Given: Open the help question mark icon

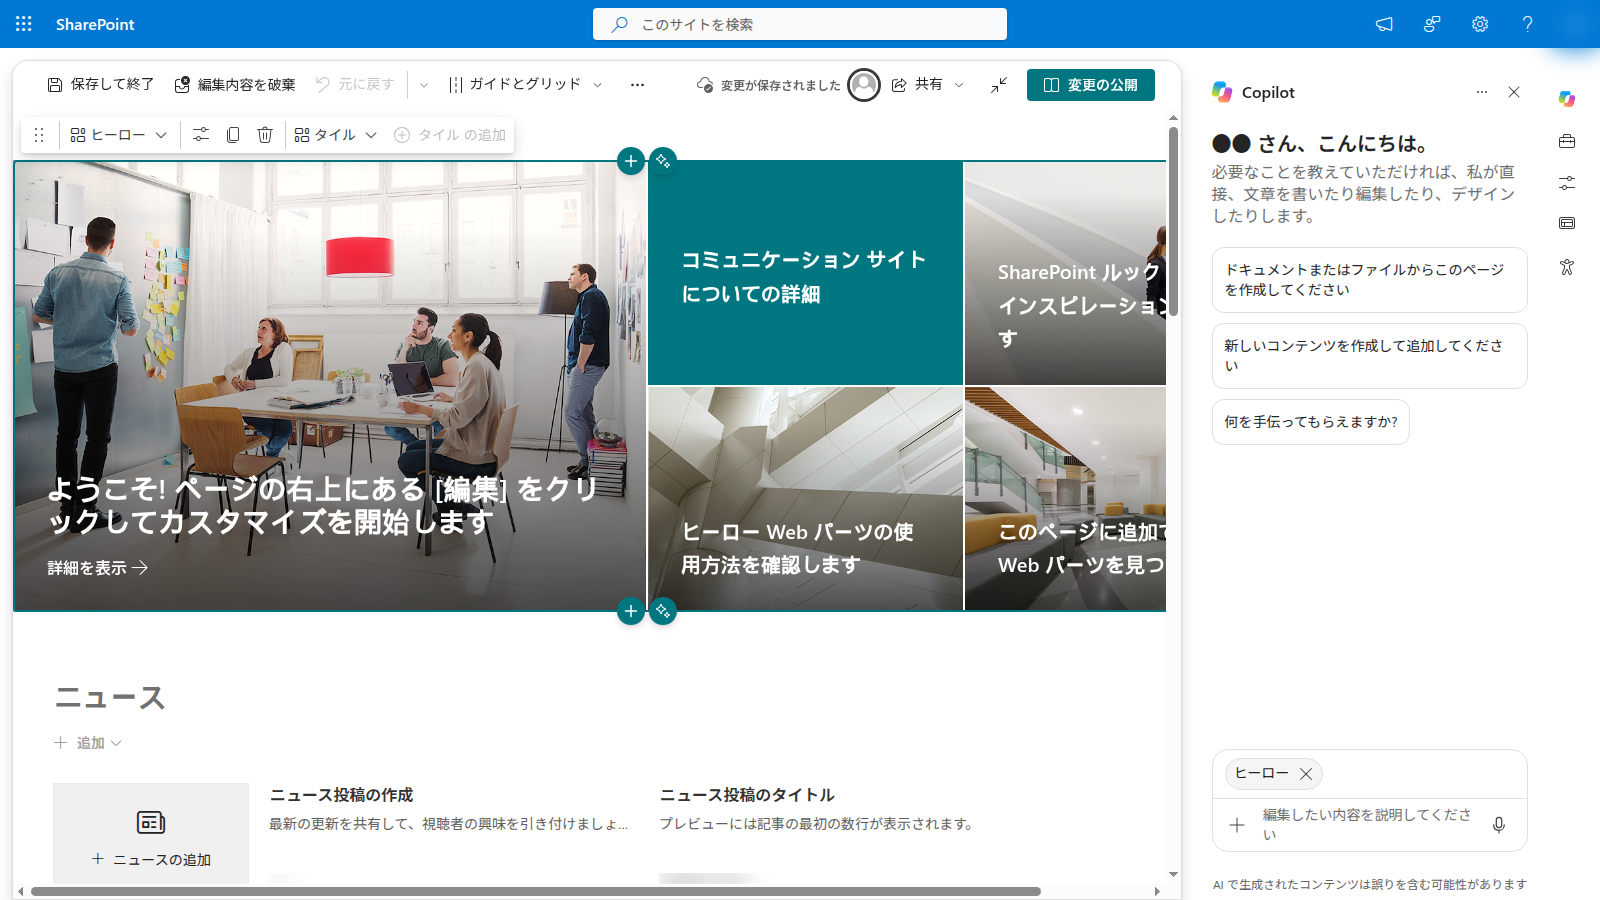Looking at the screenshot, I should [x=1527, y=24].
